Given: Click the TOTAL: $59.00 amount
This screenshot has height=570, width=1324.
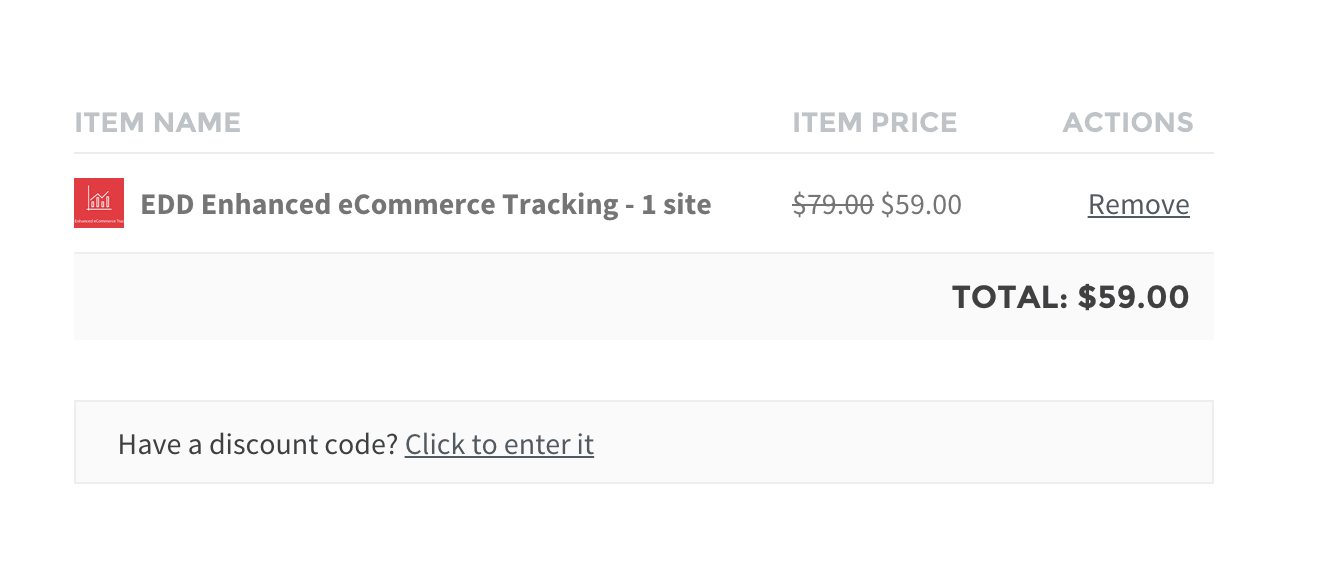Looking at the screenshot, I should [x=1133, y=297].
